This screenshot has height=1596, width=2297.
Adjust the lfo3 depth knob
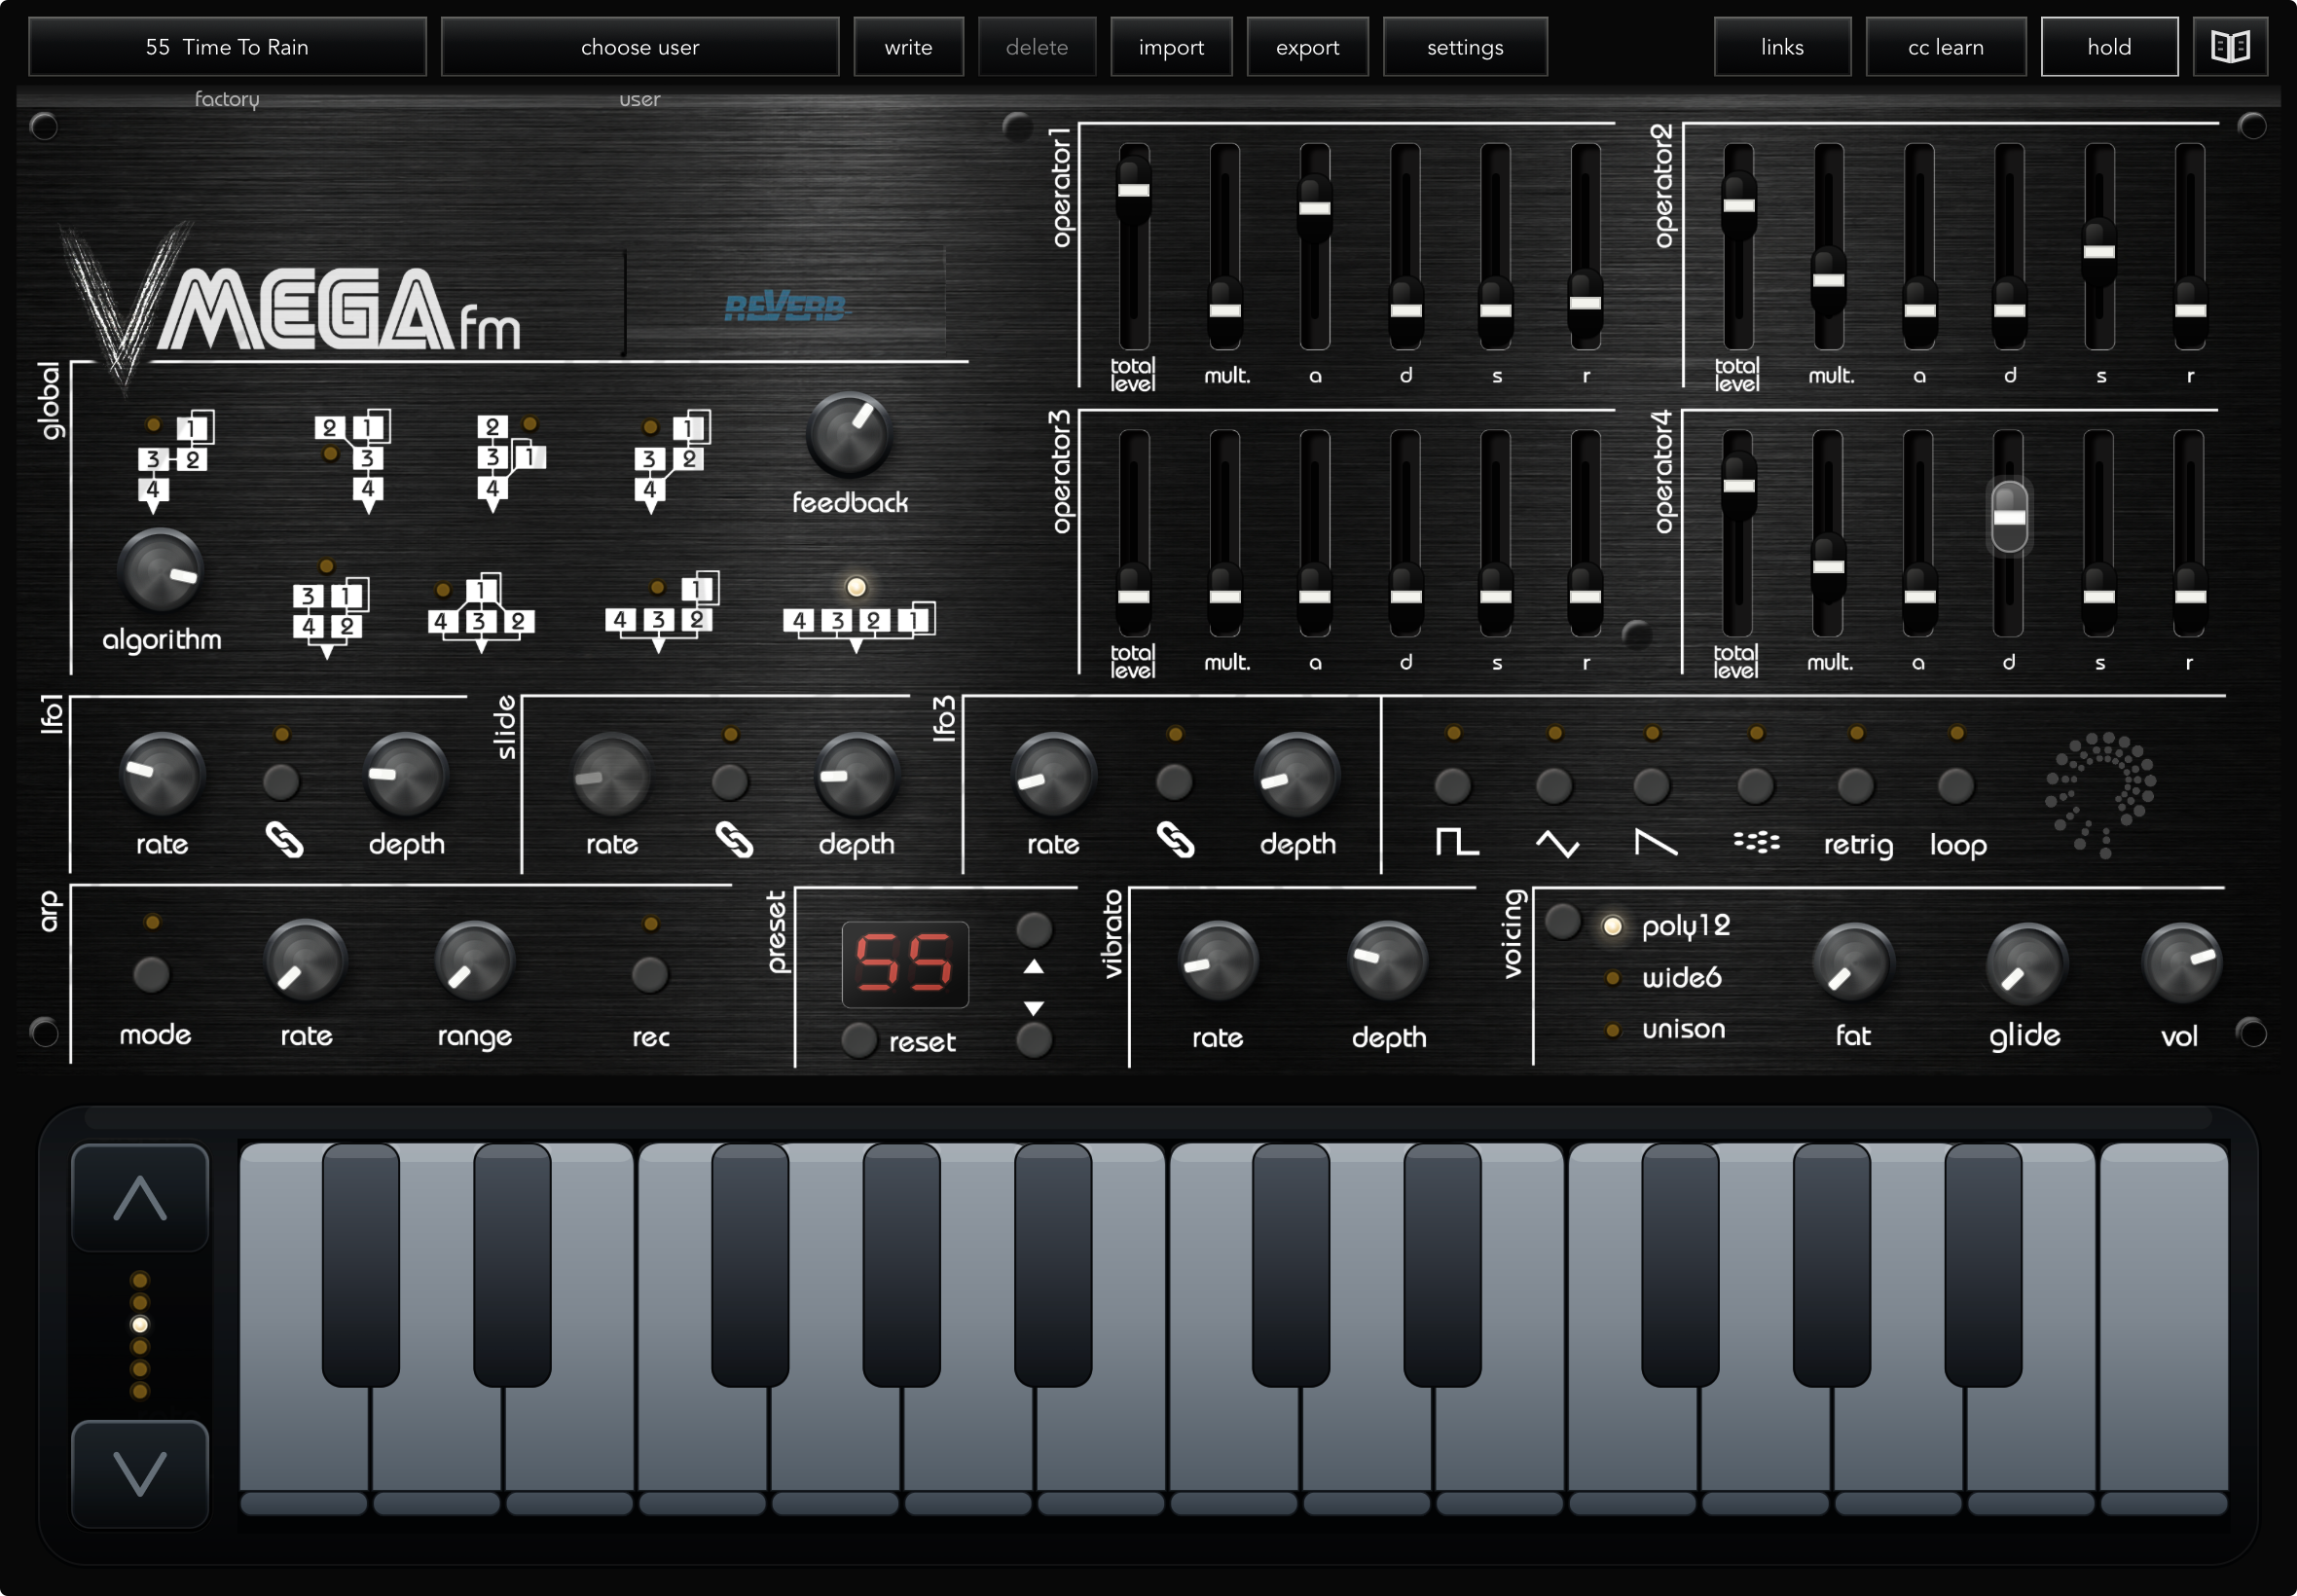coord(1297,774)
